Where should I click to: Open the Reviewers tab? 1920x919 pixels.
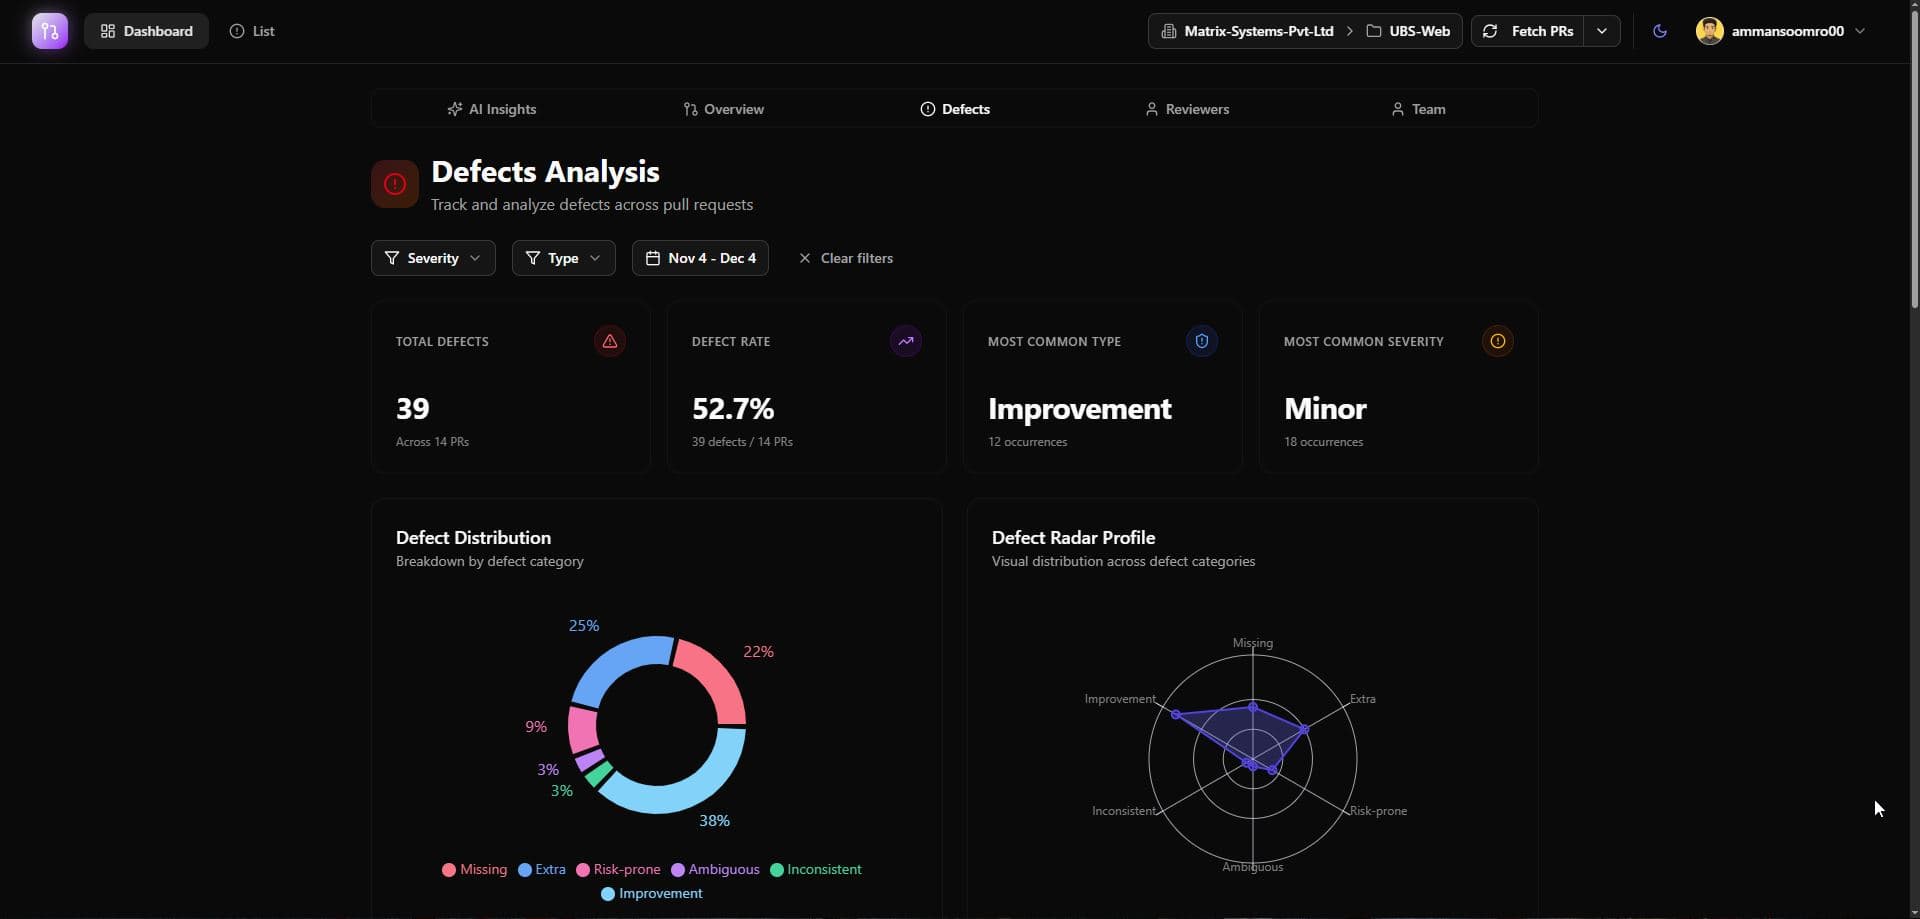(1187, 109)
